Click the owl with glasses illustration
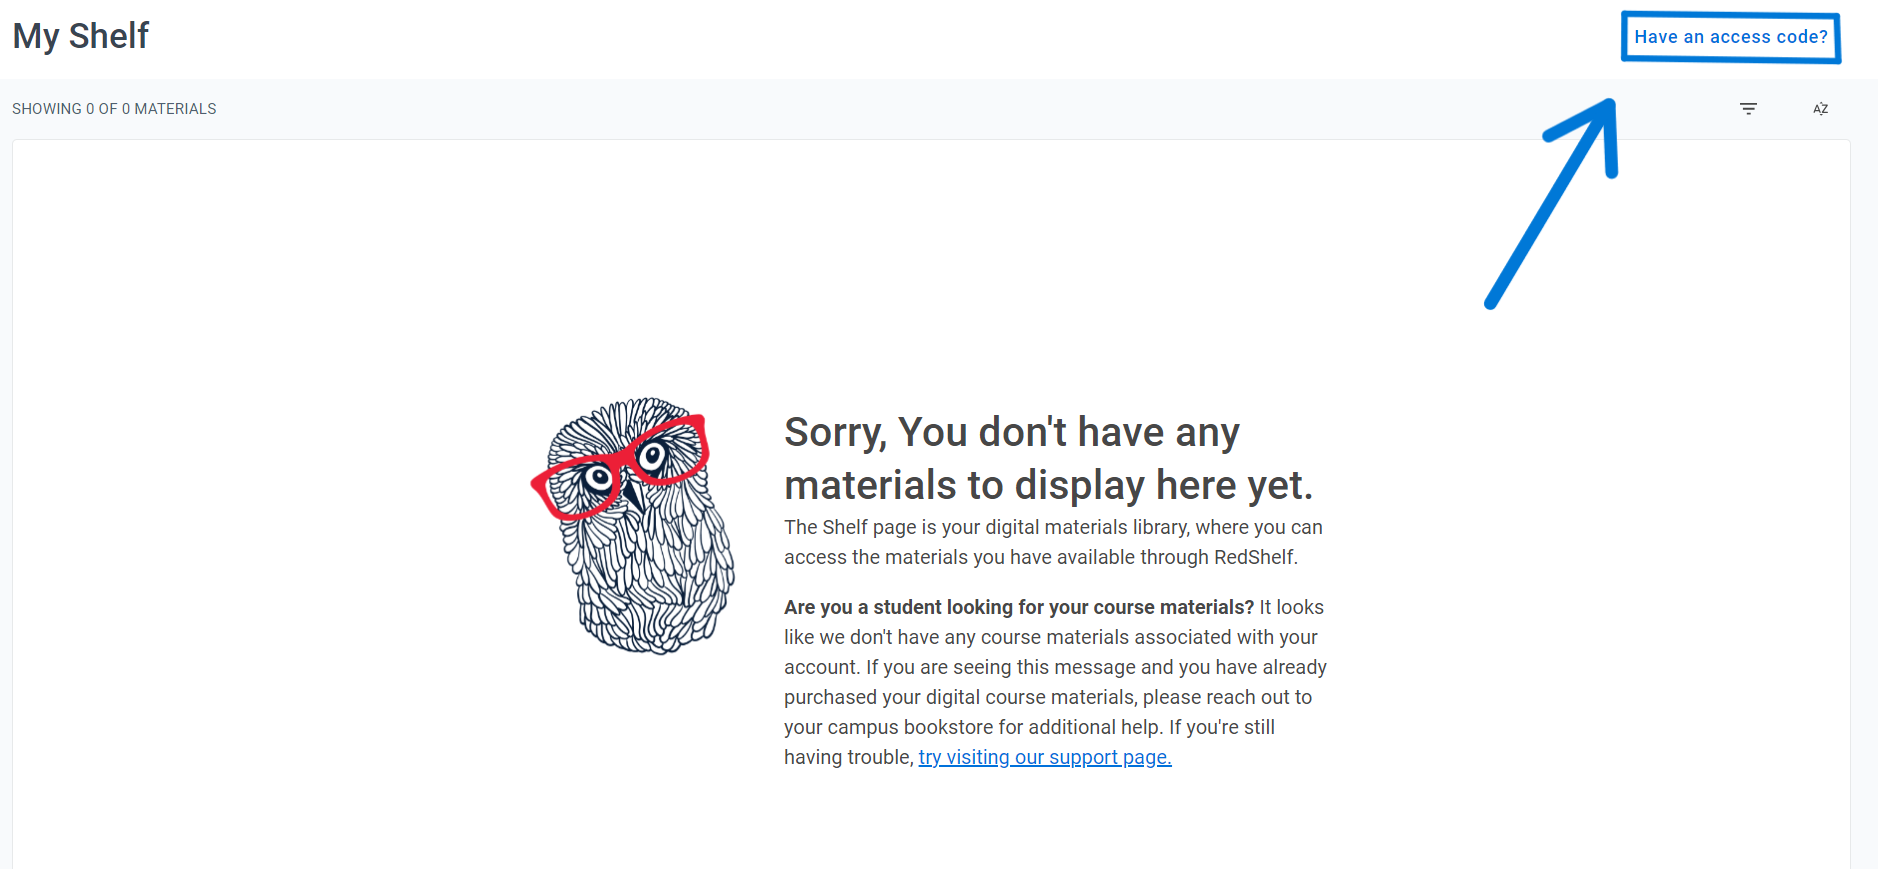This screenshot has width=1878, height=869. [x=633, y=526]
